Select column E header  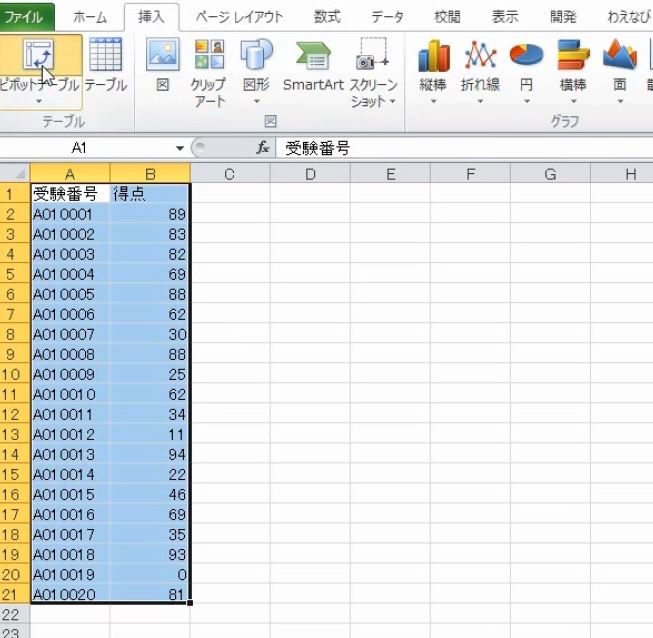(x=390, y=174)
